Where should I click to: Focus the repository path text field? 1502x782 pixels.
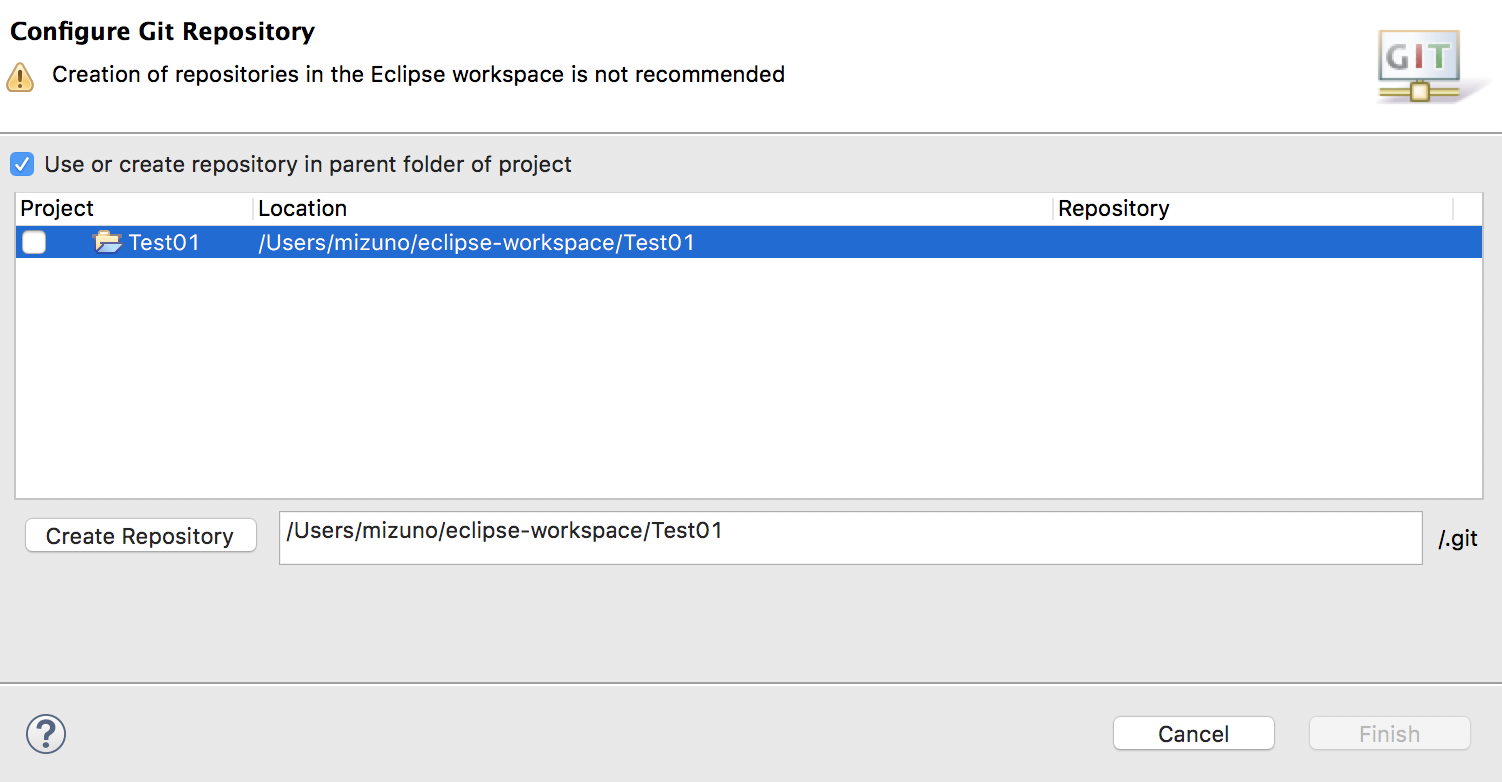(x=850, y=538)
